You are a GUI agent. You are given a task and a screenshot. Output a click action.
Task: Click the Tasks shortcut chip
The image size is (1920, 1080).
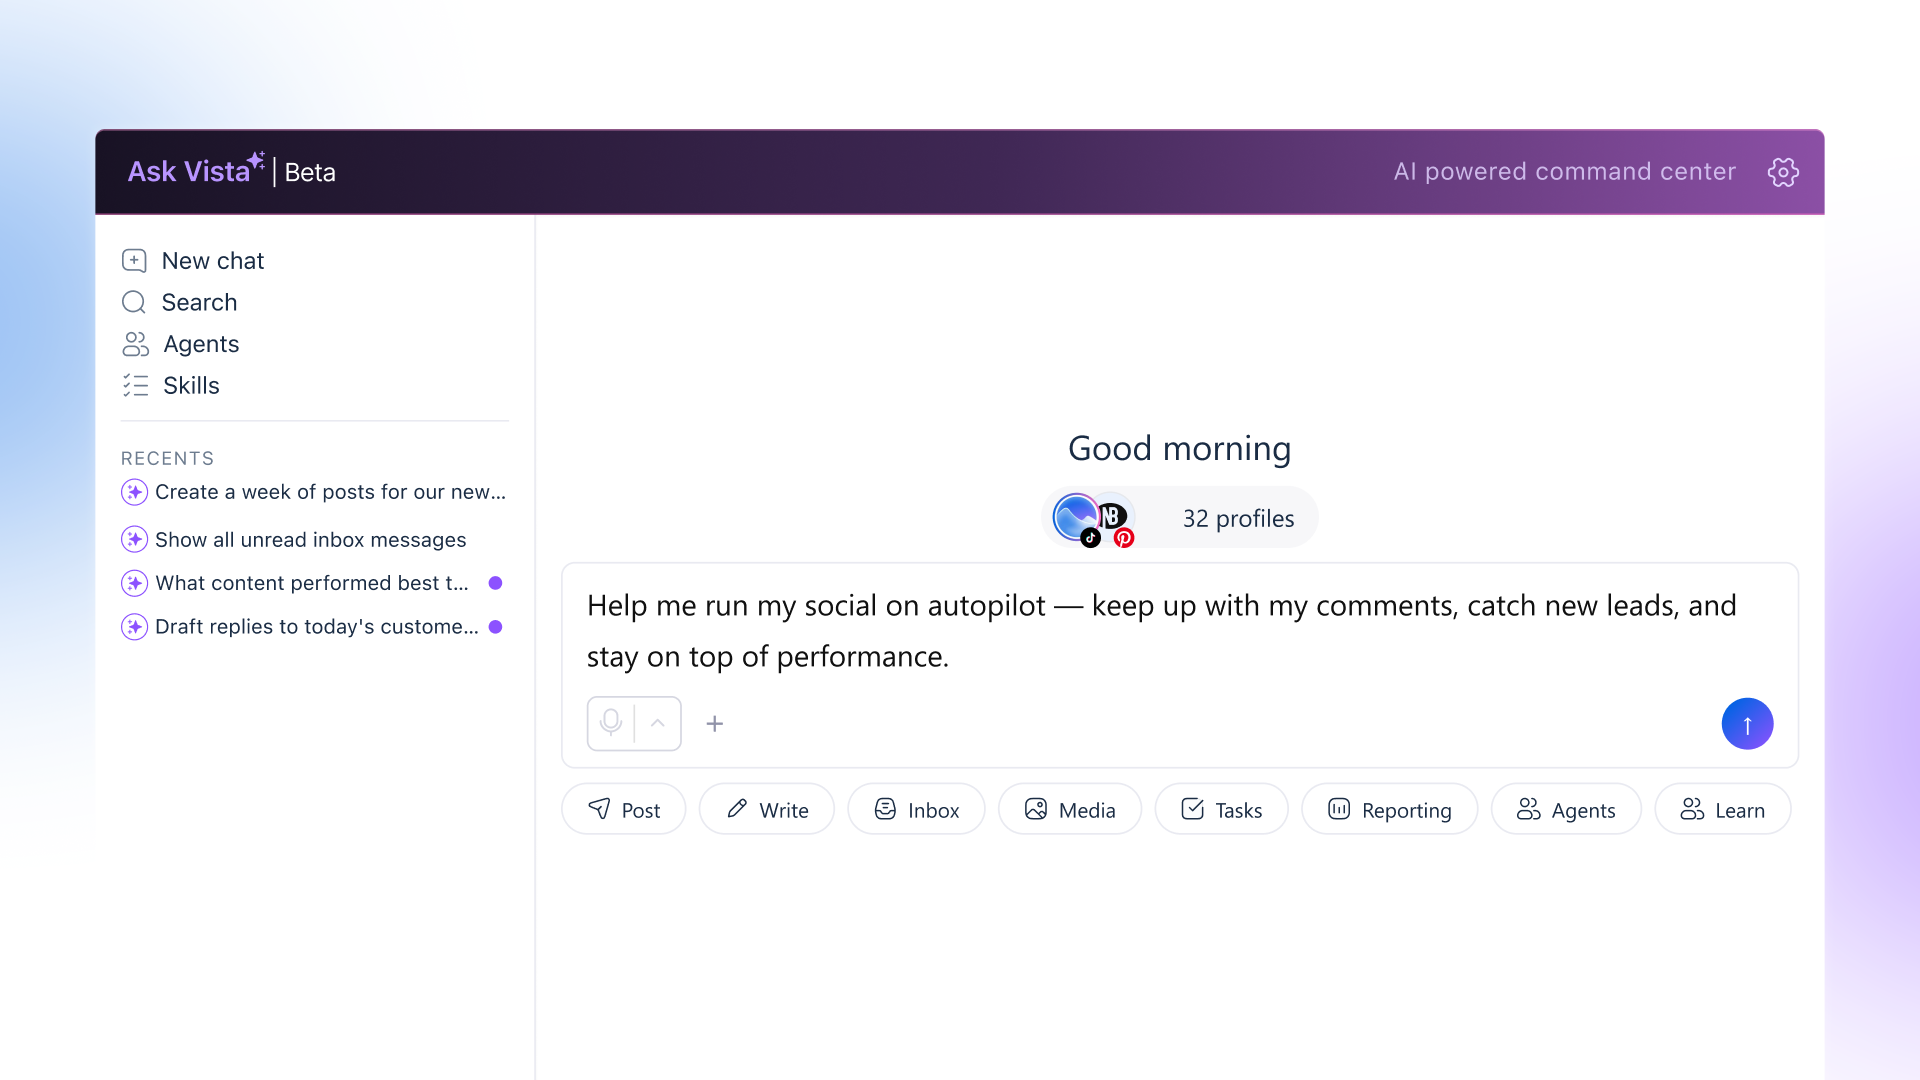tap(1222, 809)
